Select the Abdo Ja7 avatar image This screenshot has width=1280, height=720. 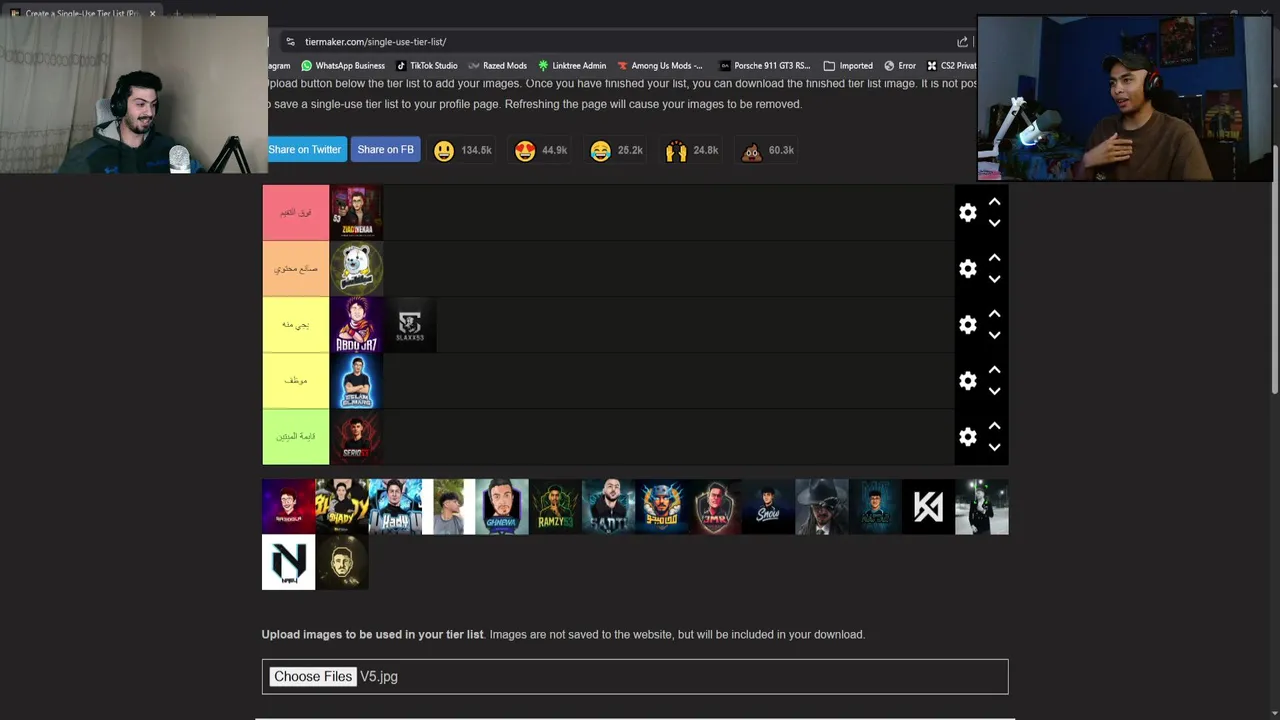click(x=356, y=324)
